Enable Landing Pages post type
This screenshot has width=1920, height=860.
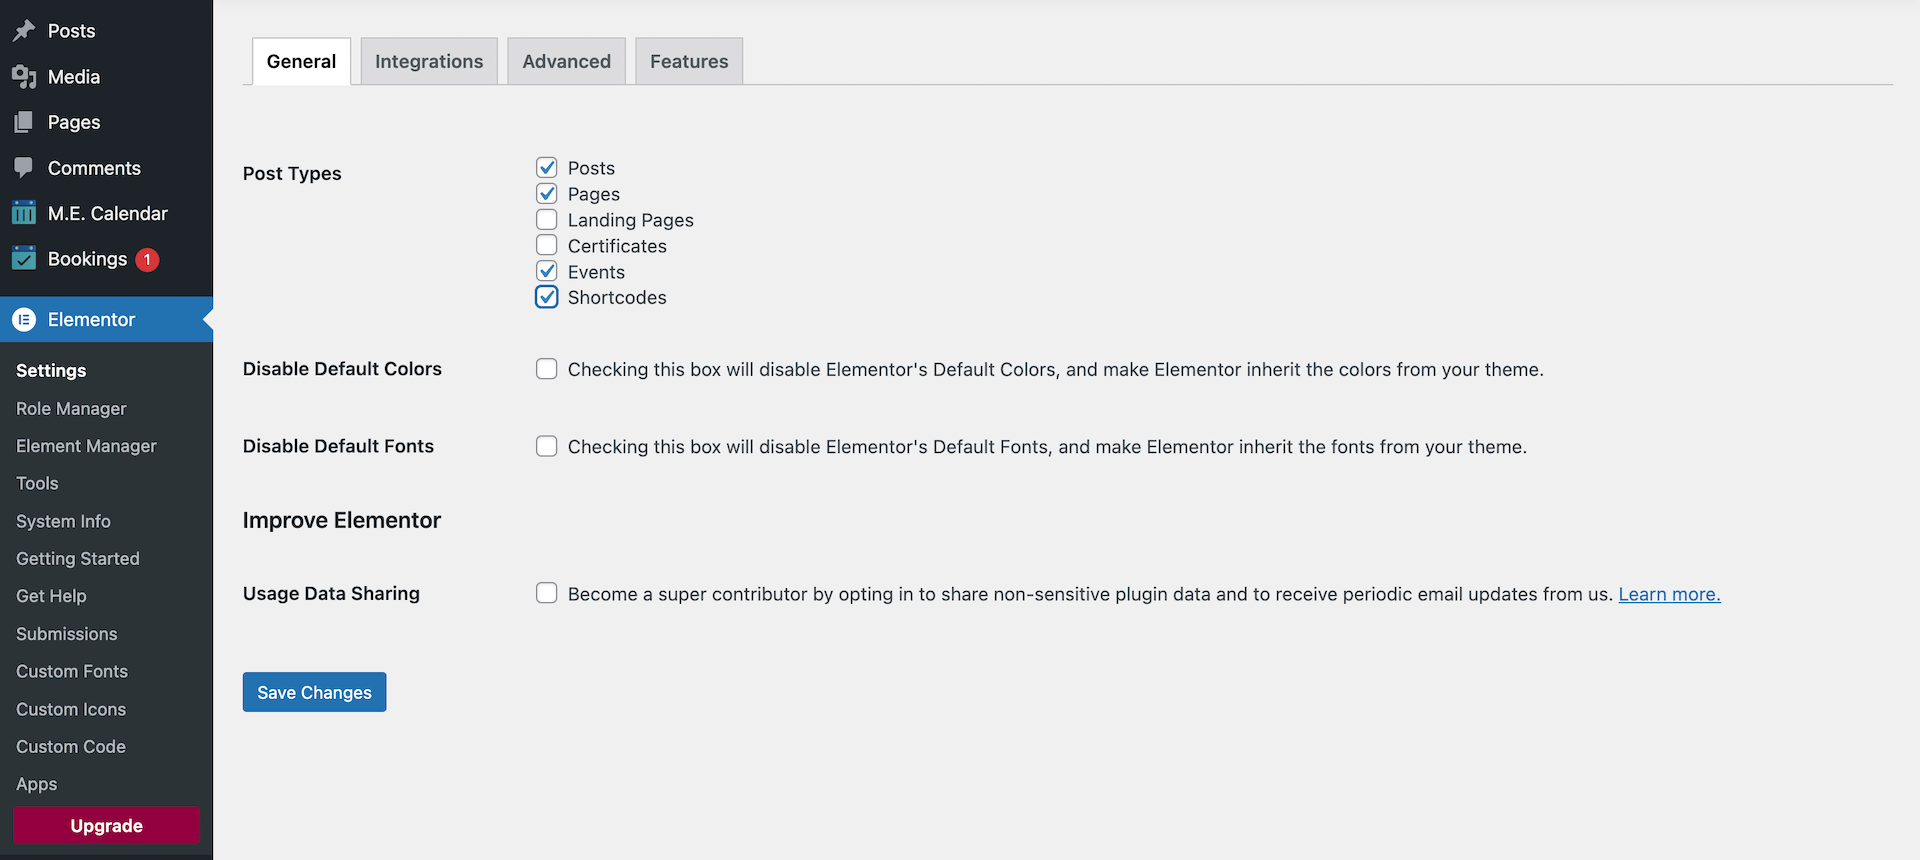(x=547, y=219)
